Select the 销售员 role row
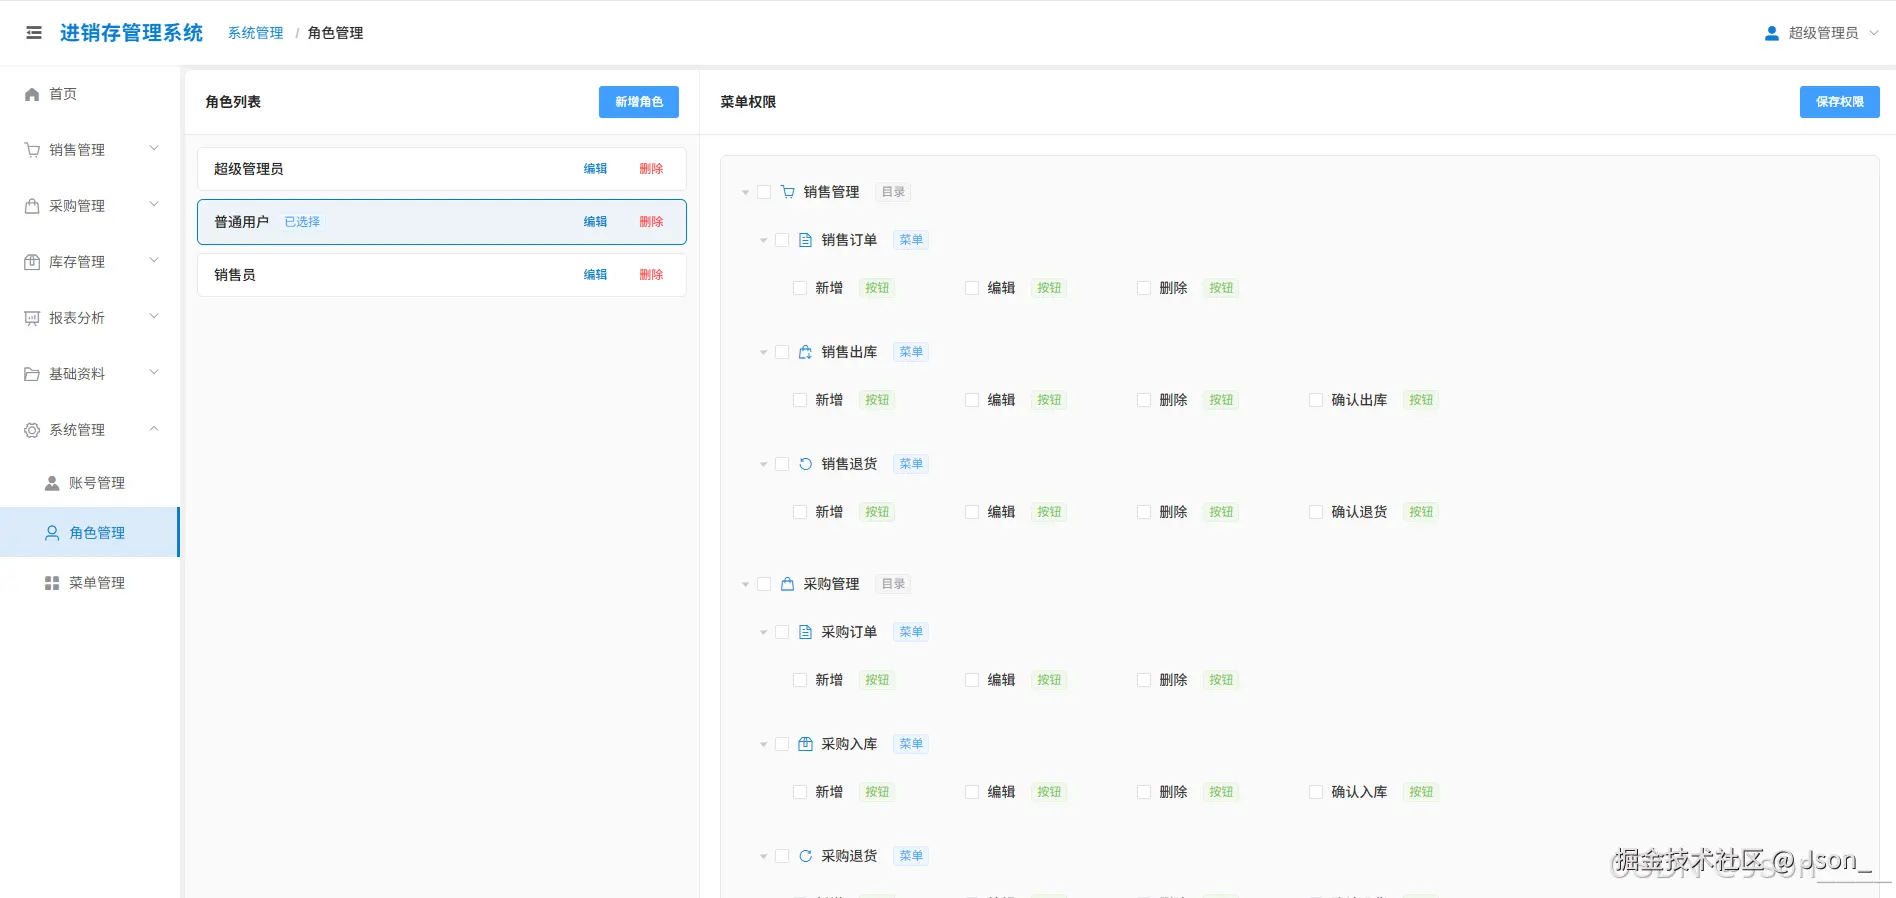Viewport: 1896px width, 898px height. click(442, 275)
